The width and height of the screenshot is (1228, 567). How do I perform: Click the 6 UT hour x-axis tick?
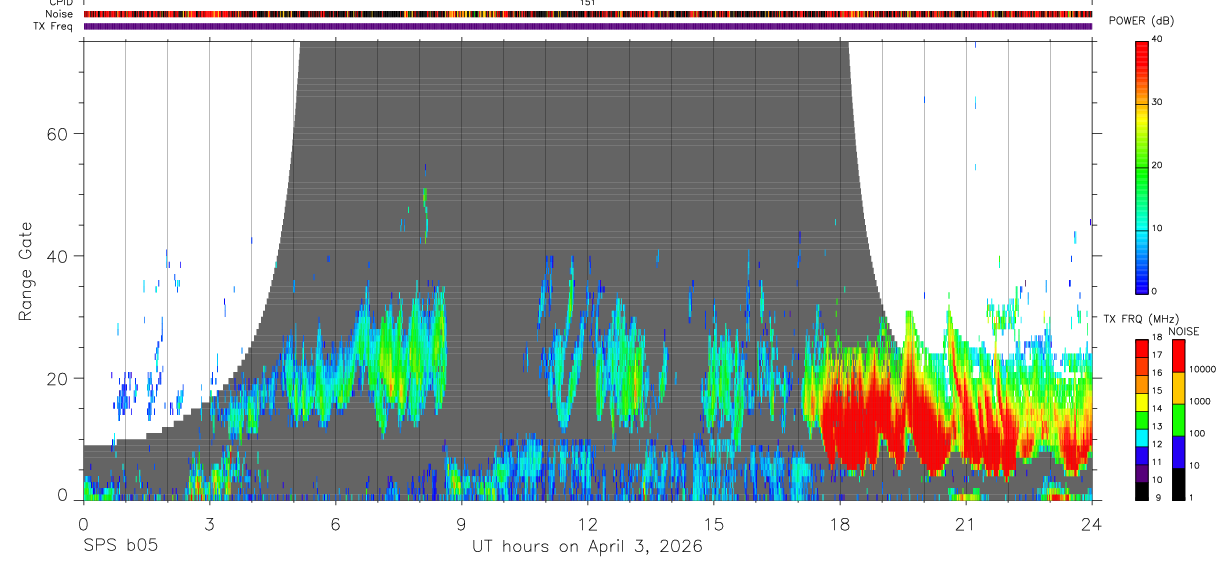[x=335, y=523]
